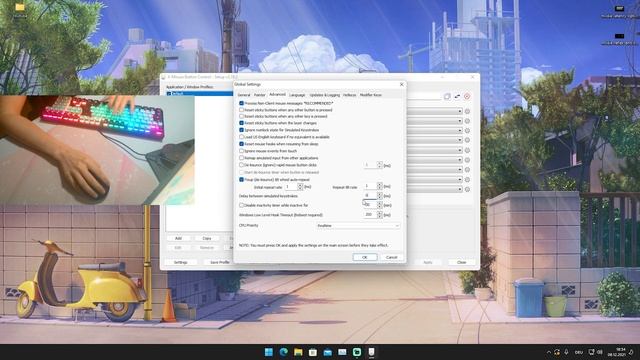The image size is (640, 360).
Task: Enable reset sticky buttons when other key pressed
Action: 241,116
